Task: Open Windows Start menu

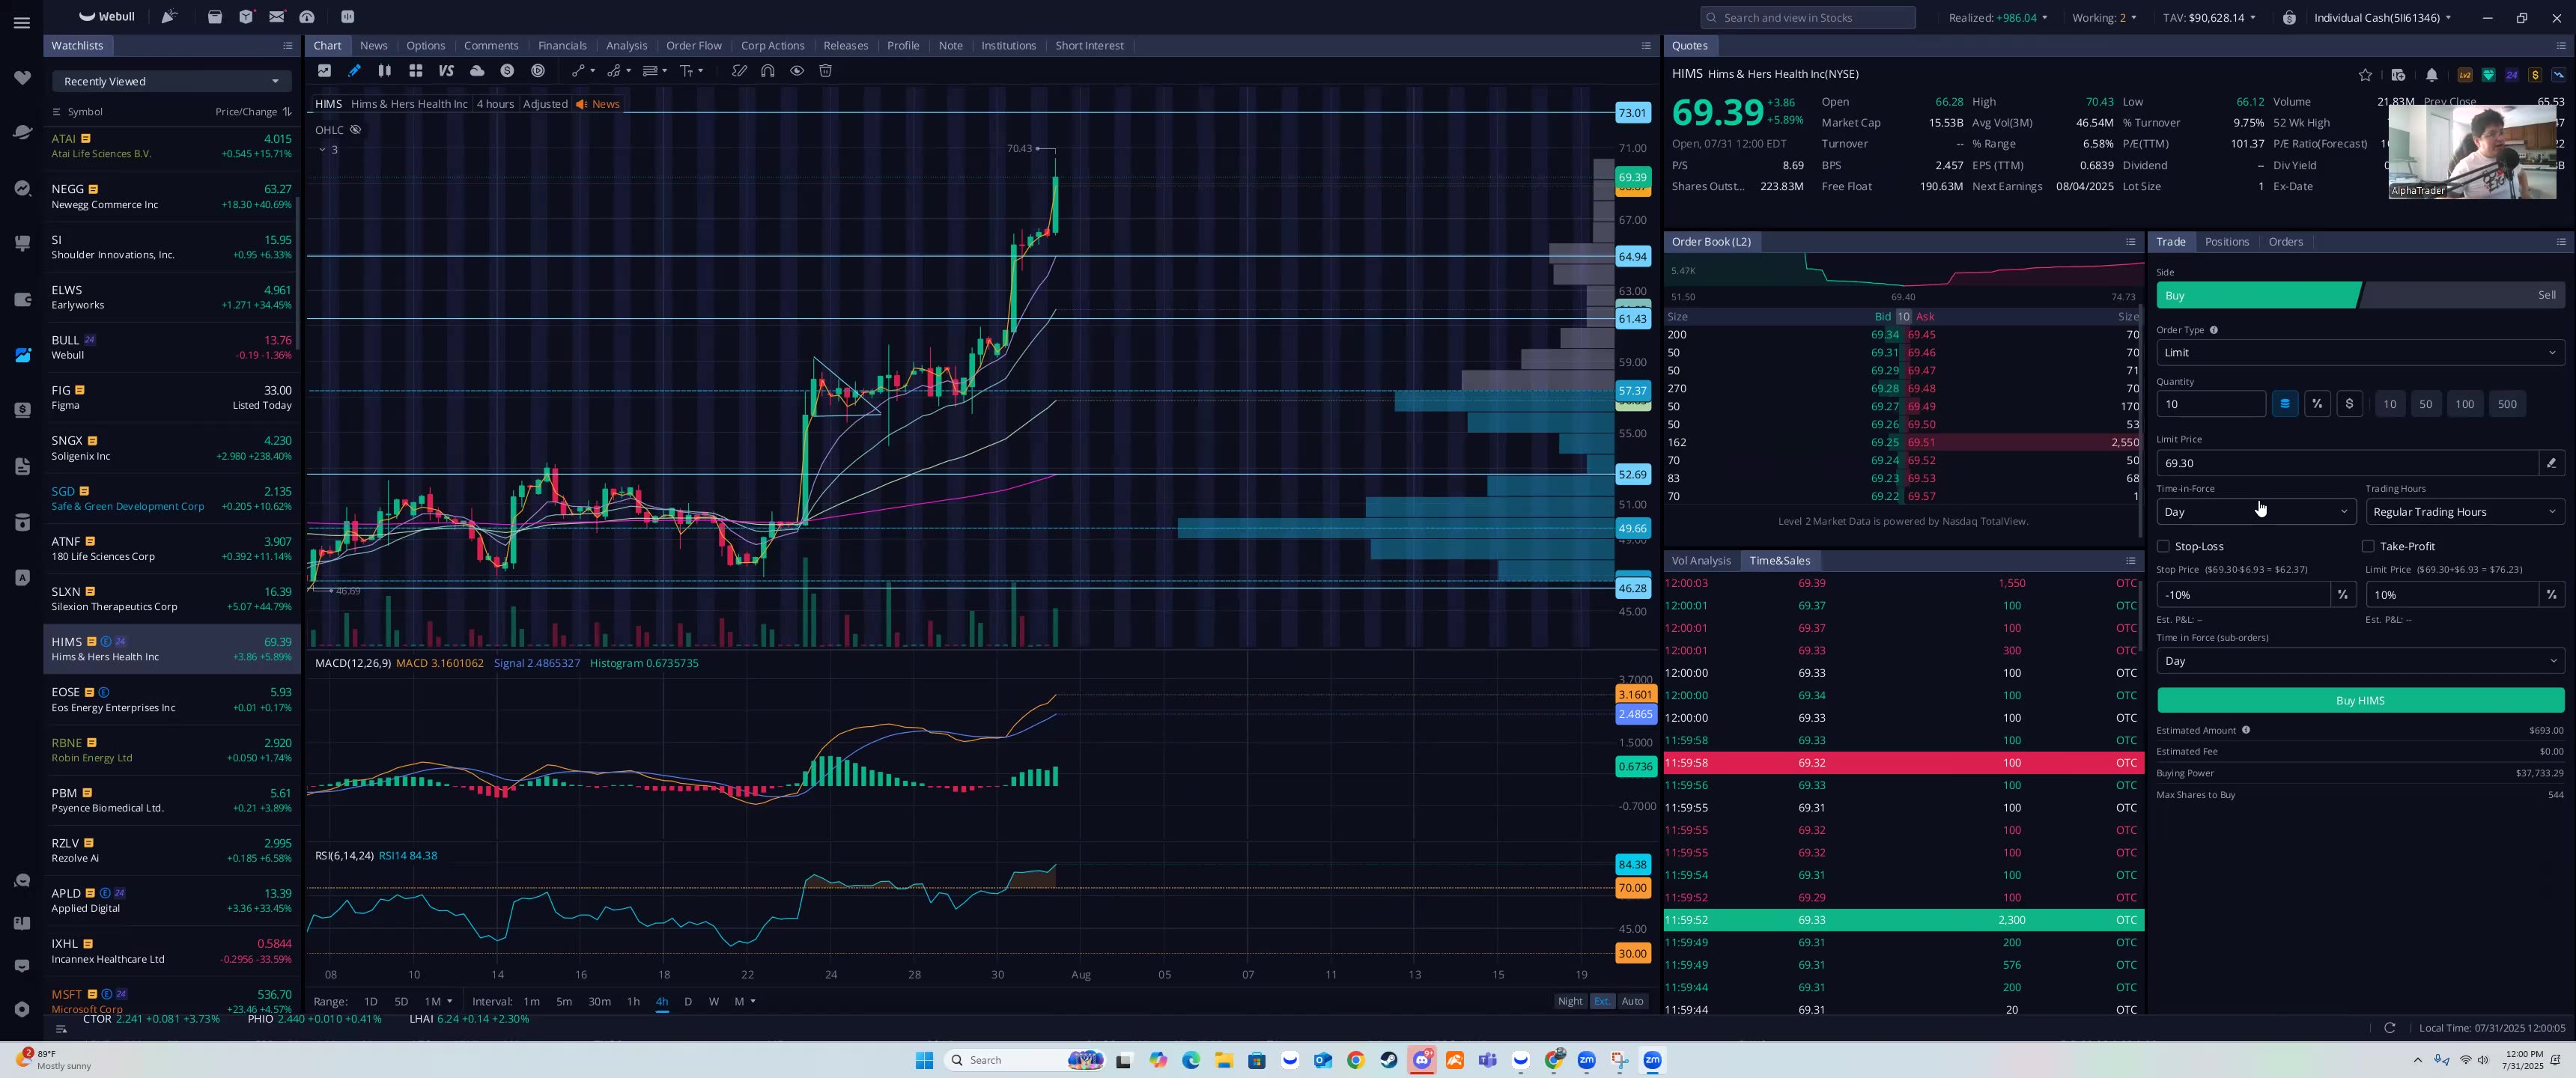Action: (x=924, y=1060)
